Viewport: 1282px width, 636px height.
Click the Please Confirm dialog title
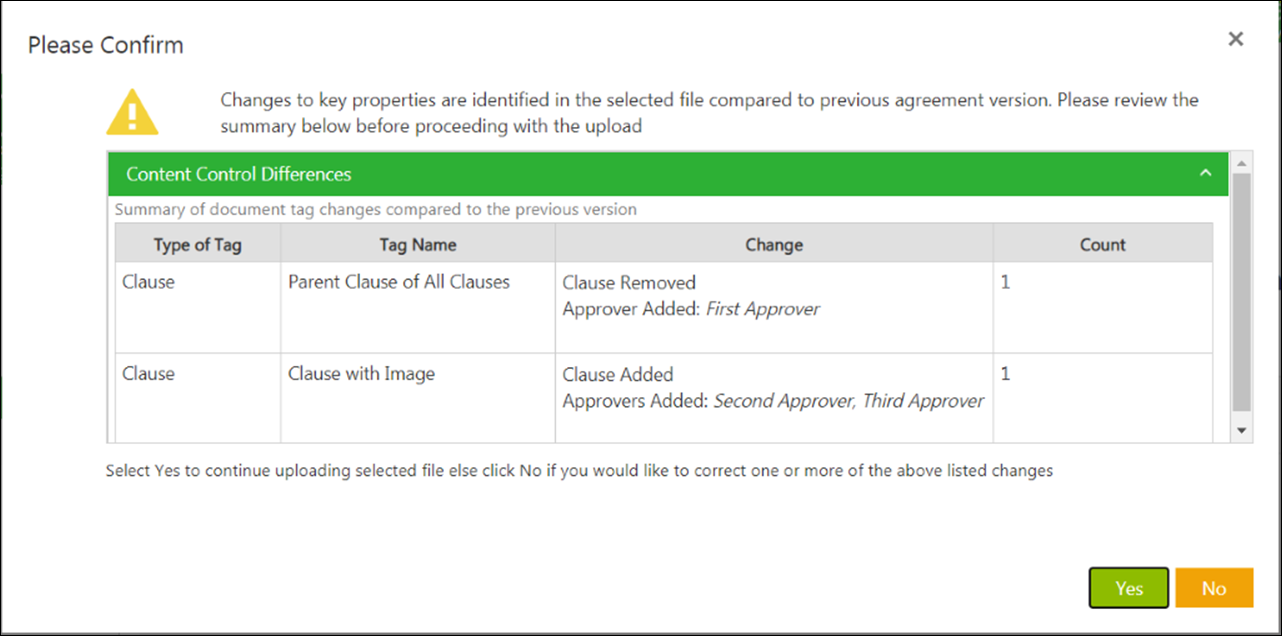click(105, 45)
